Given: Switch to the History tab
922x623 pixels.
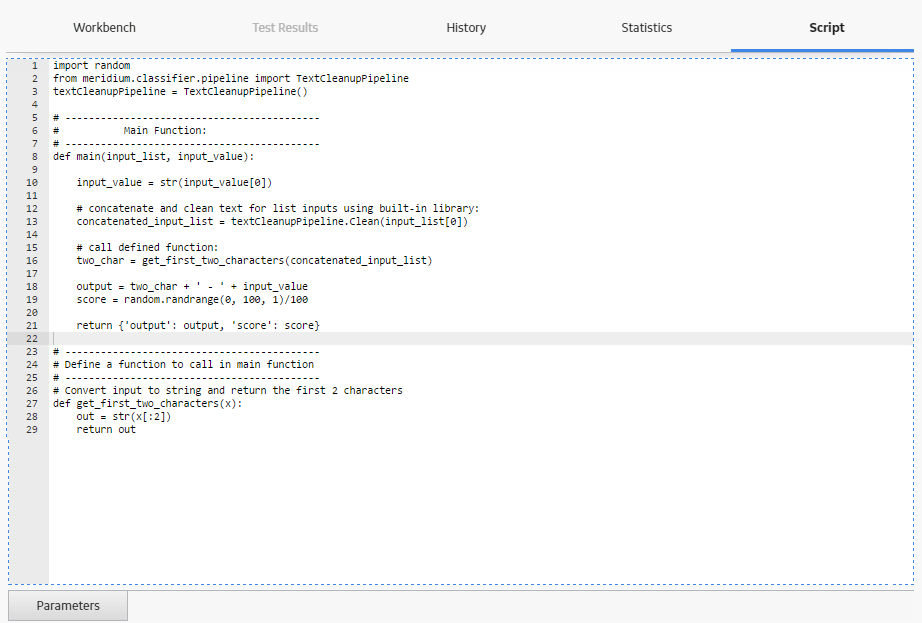Looking at the screenshot, I should 466,28.
